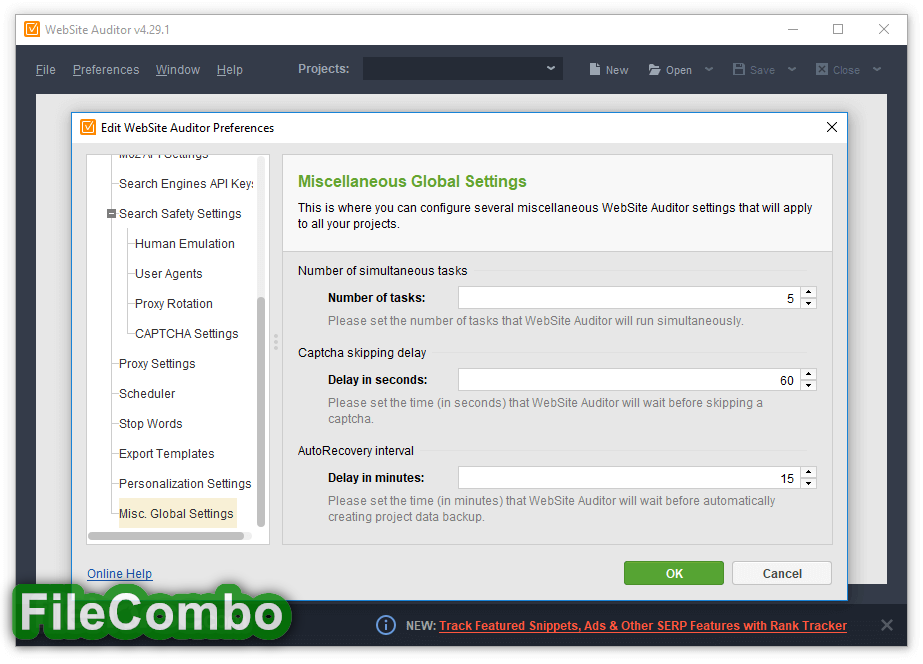Click the WebSite Auditor app logo icon
Screen dimensions: 923x664
(32, 29)
